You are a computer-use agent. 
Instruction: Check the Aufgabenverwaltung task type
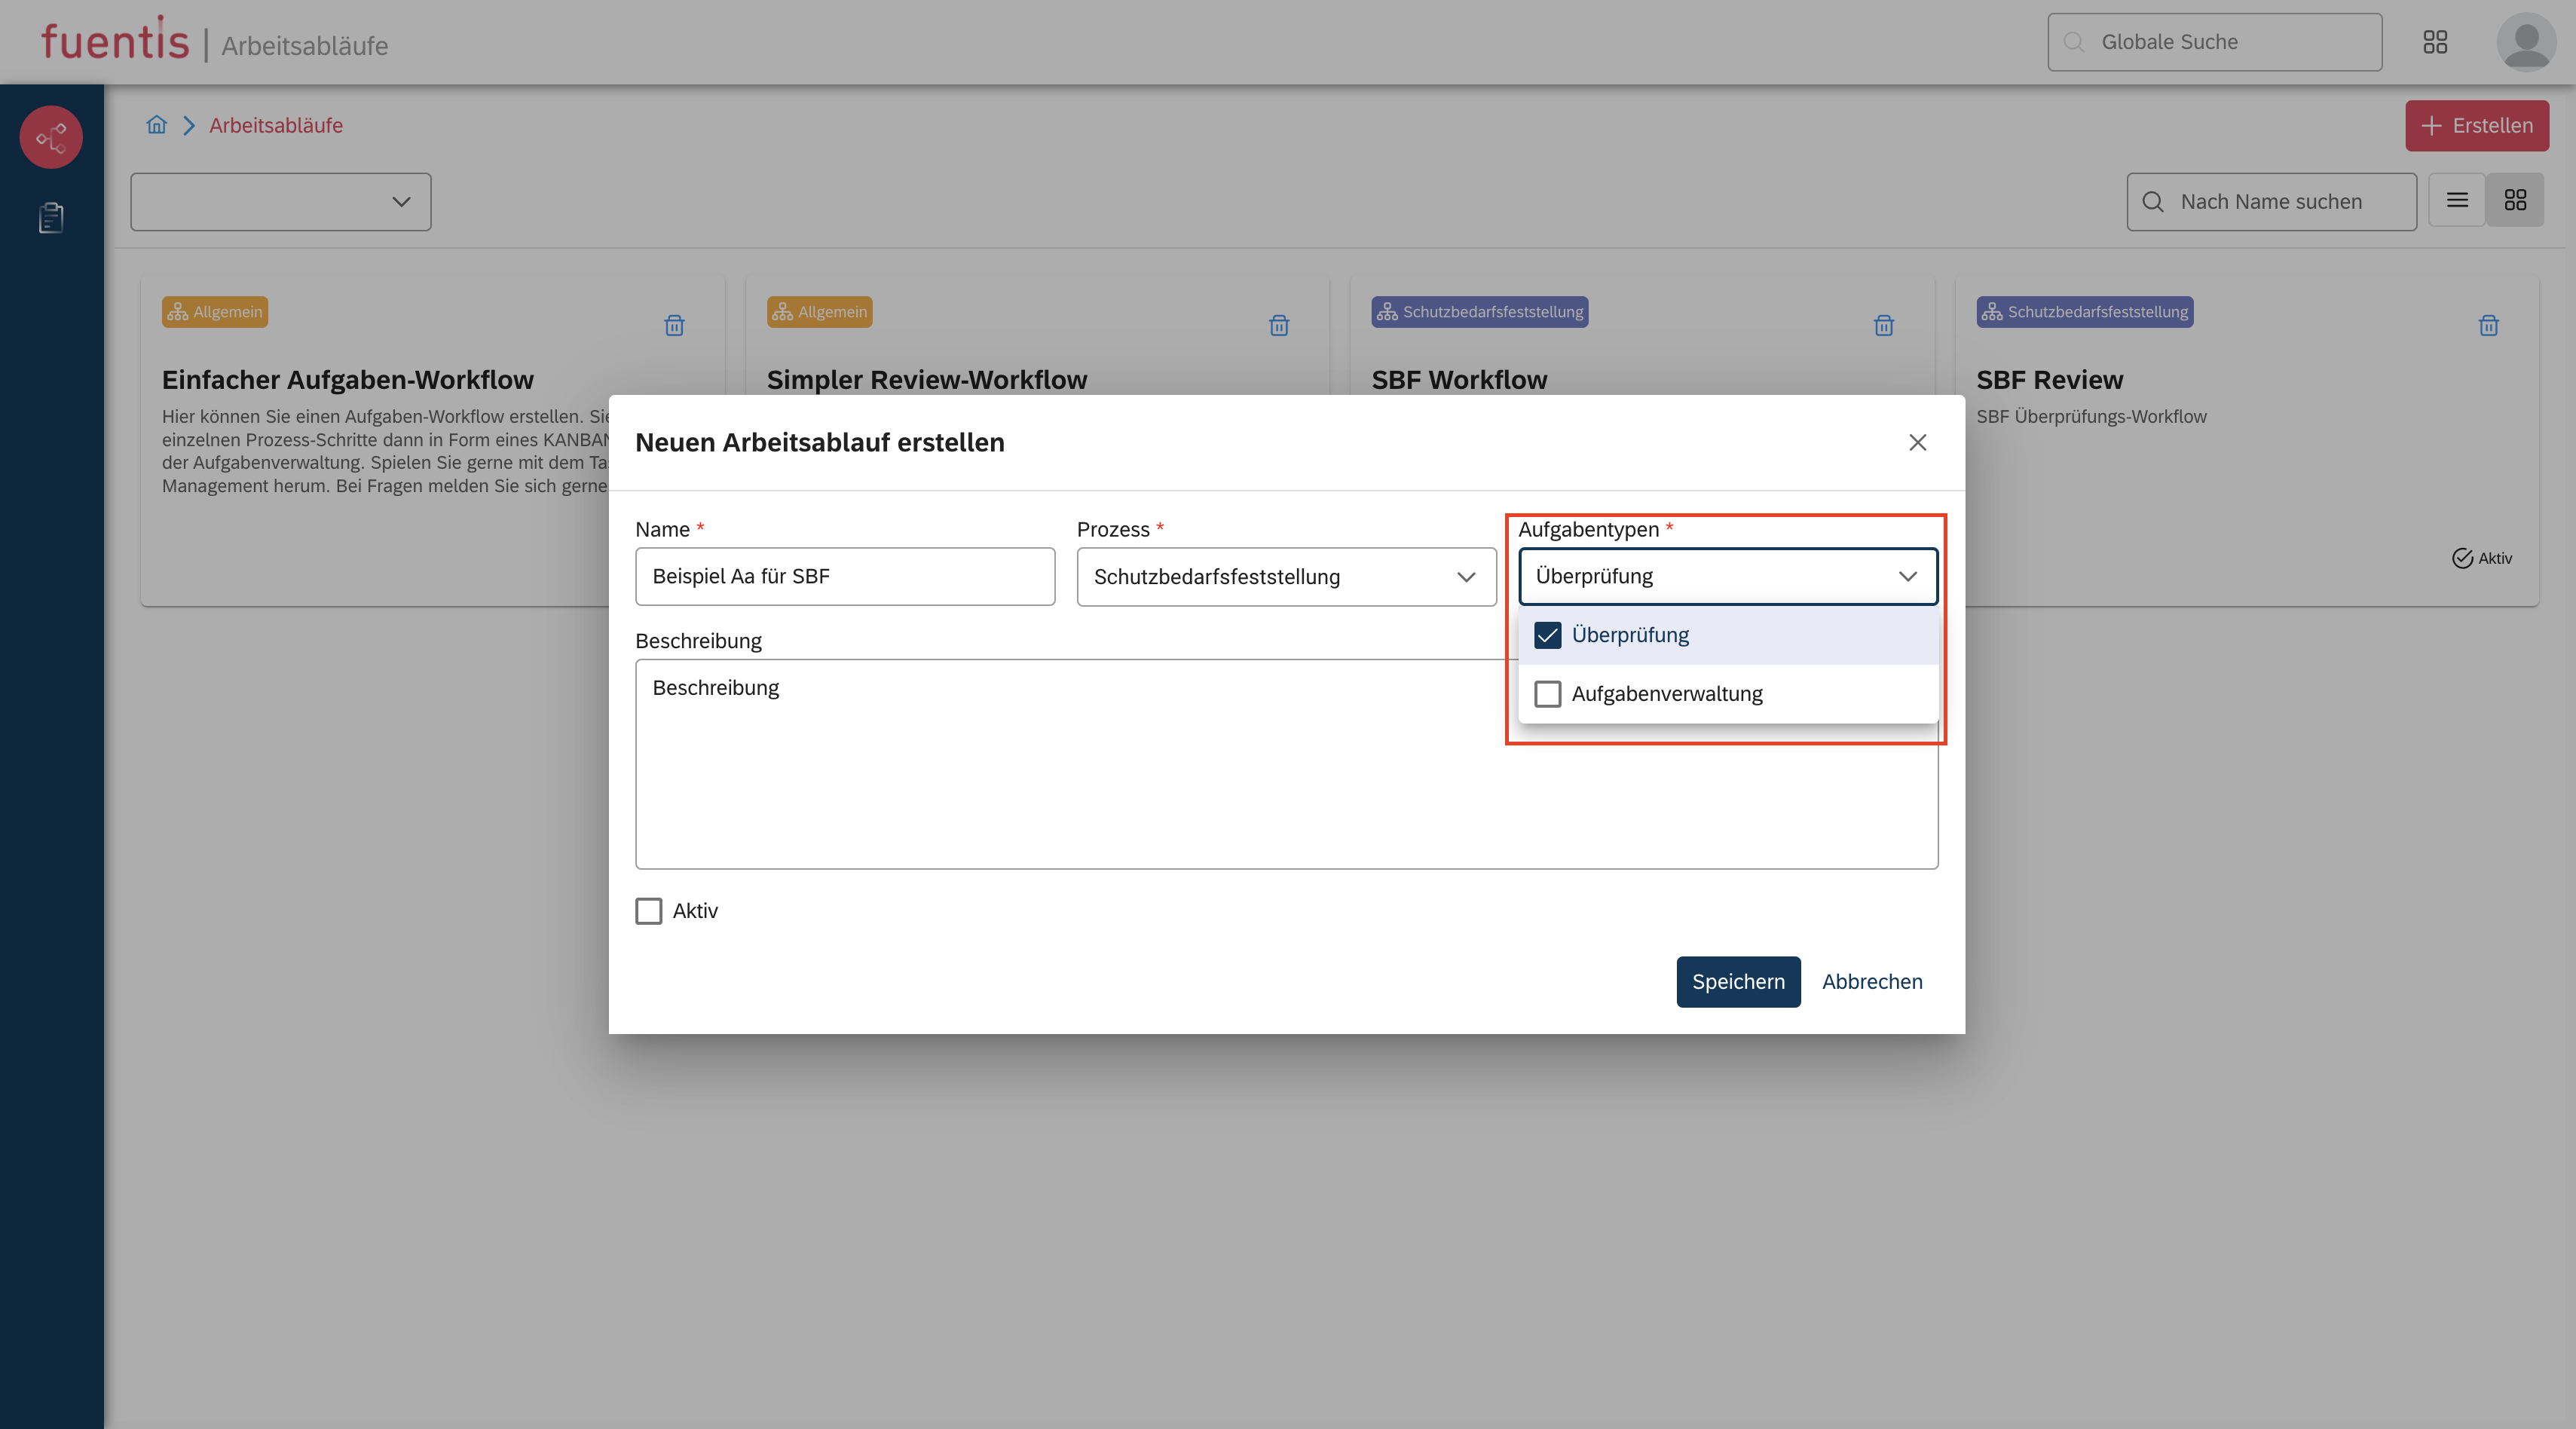tap(1548, 694)
